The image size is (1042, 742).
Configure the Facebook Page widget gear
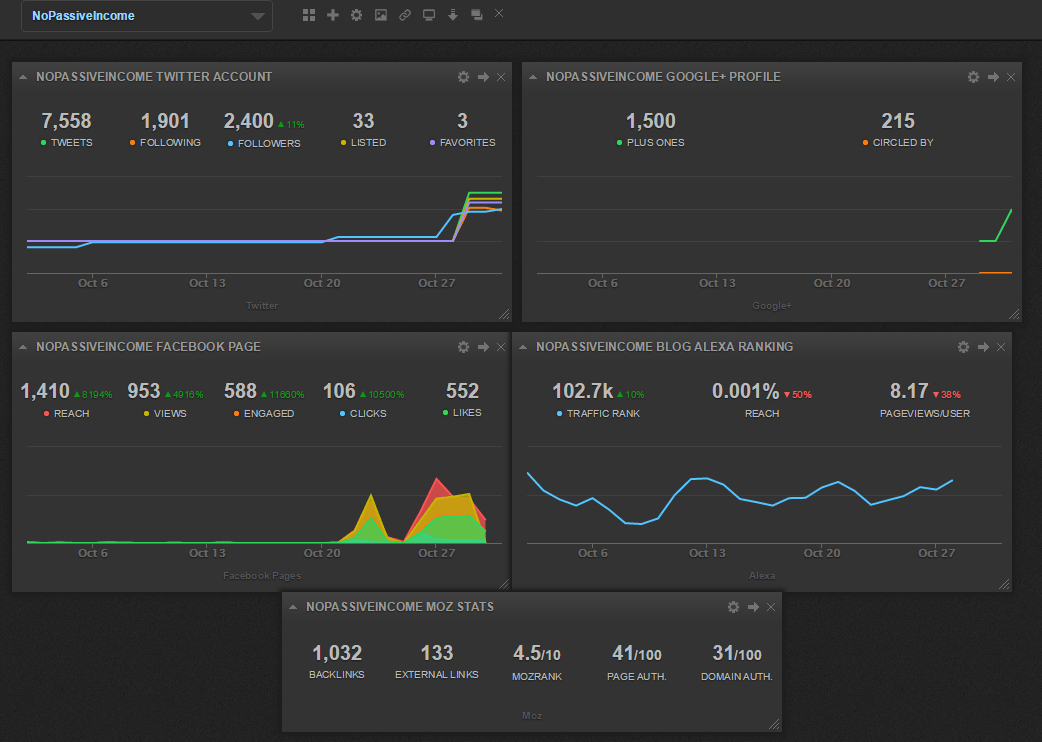[x=463, y=346]
